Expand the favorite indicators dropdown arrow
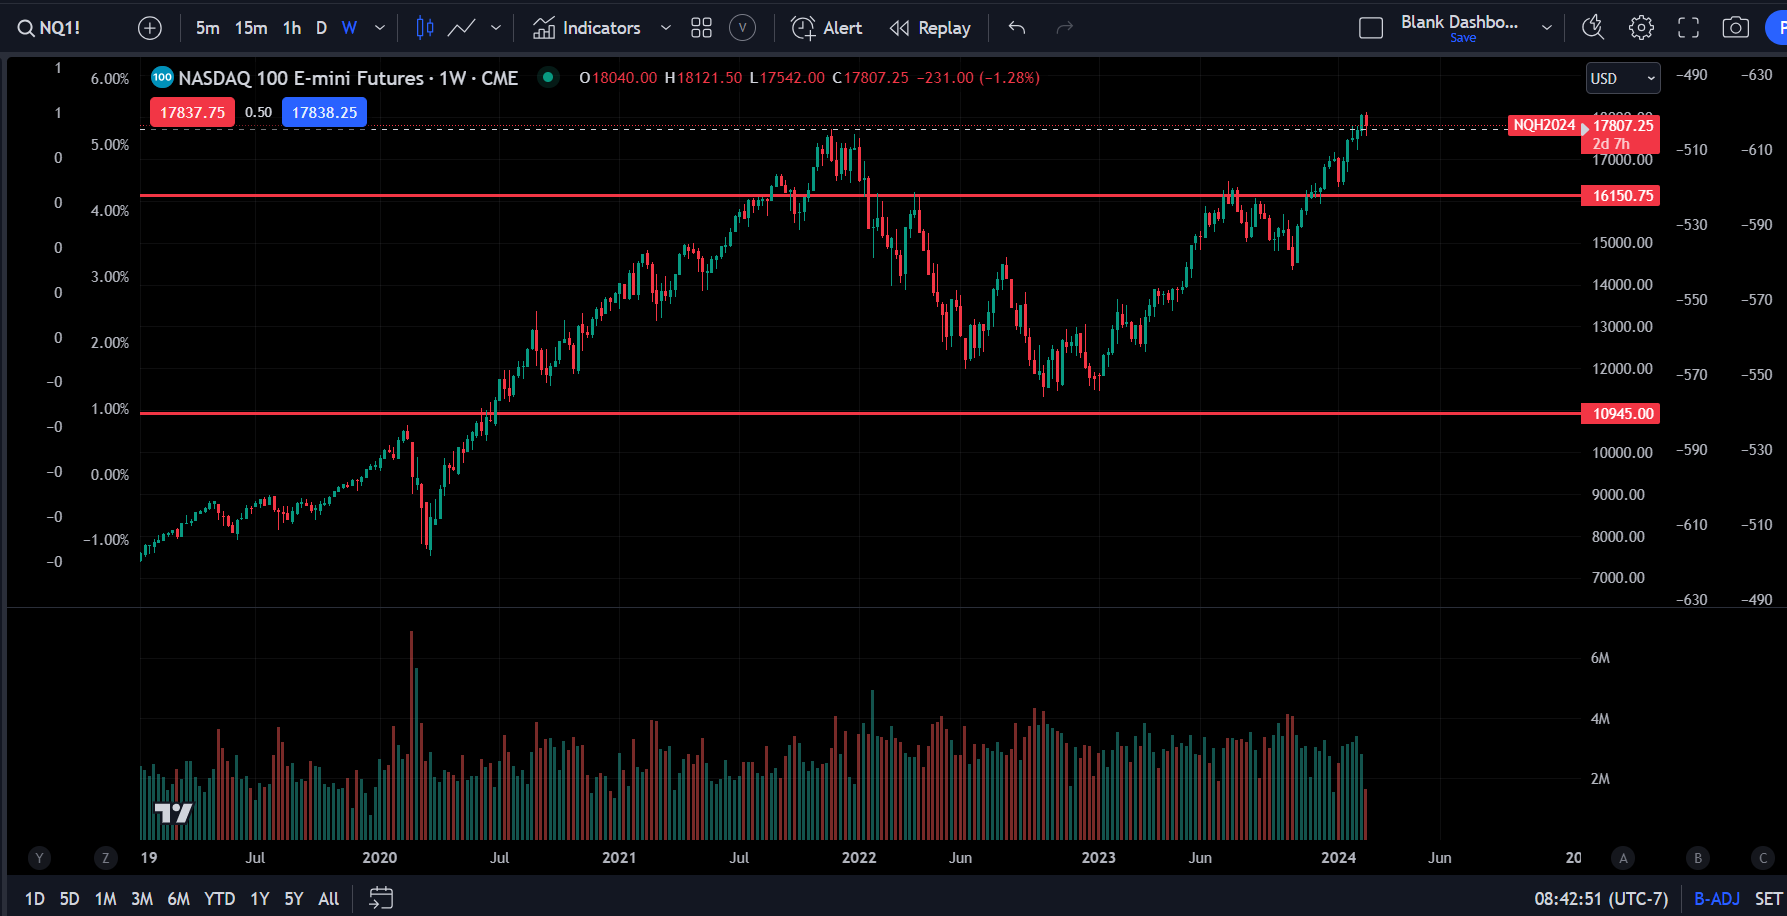 tap(666, 28)
